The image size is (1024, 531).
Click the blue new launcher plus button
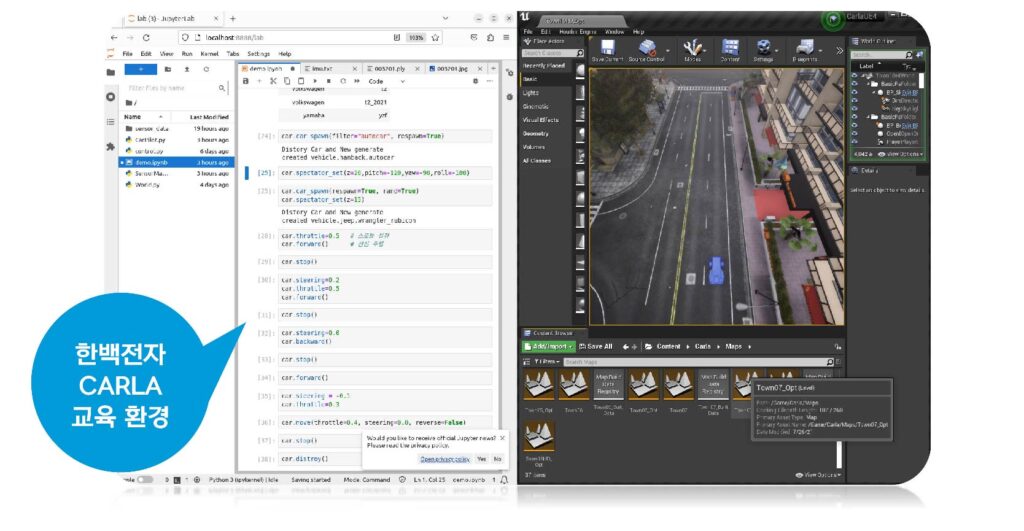pos(140,69)
